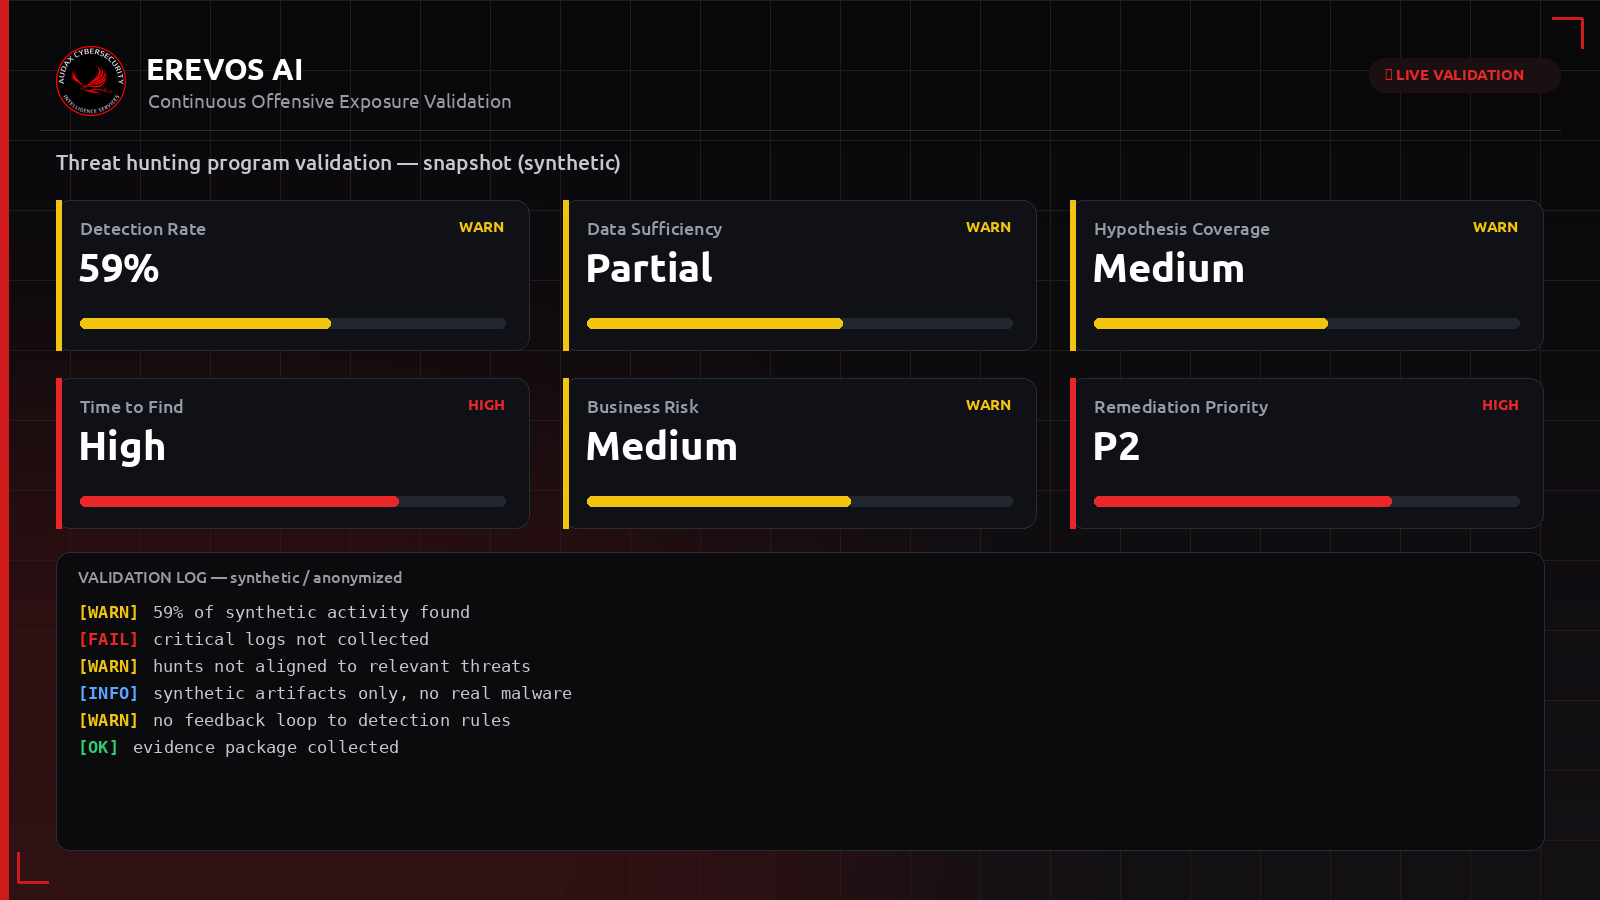
Task: Select the Business Risk card label
Action: click(642, 407)
